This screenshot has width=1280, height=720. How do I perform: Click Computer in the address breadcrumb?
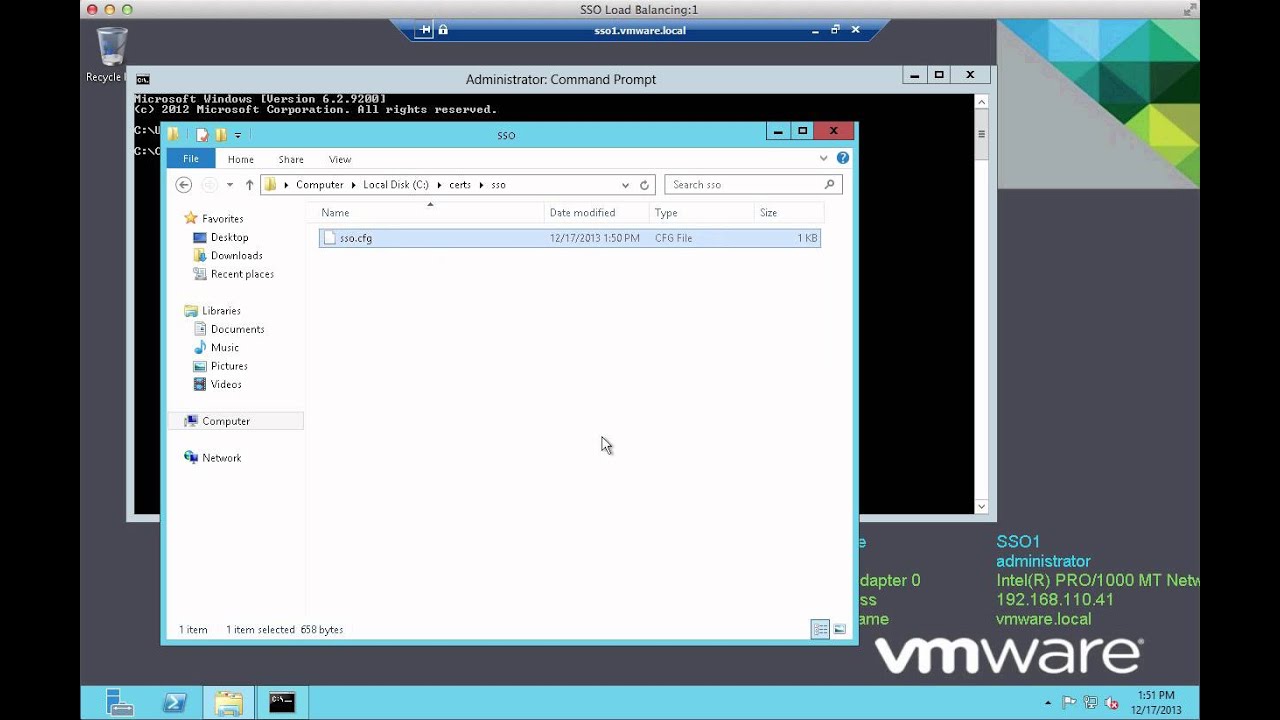(319, 185)
